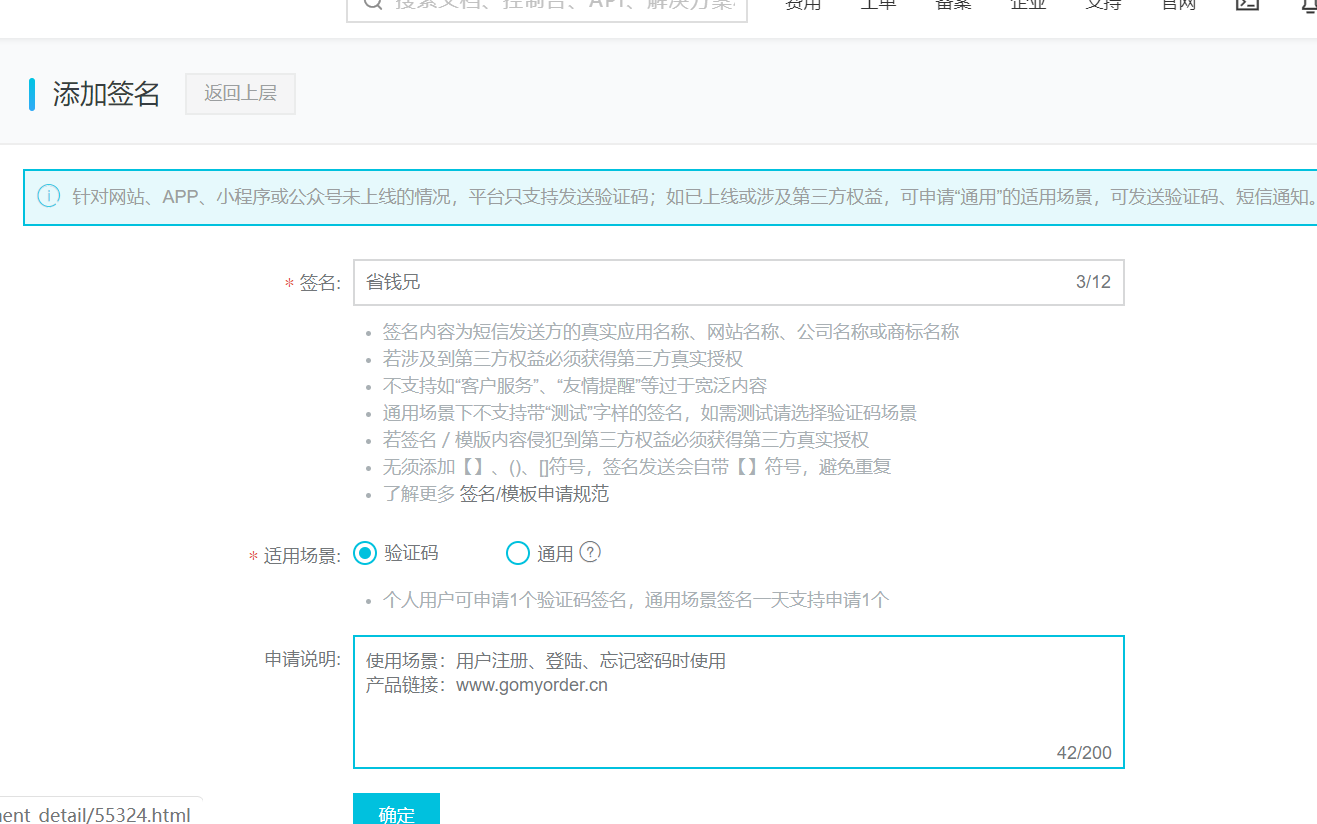Click the 申请说明 field label
Viewport: 1317px width, 824px height.
302,659
